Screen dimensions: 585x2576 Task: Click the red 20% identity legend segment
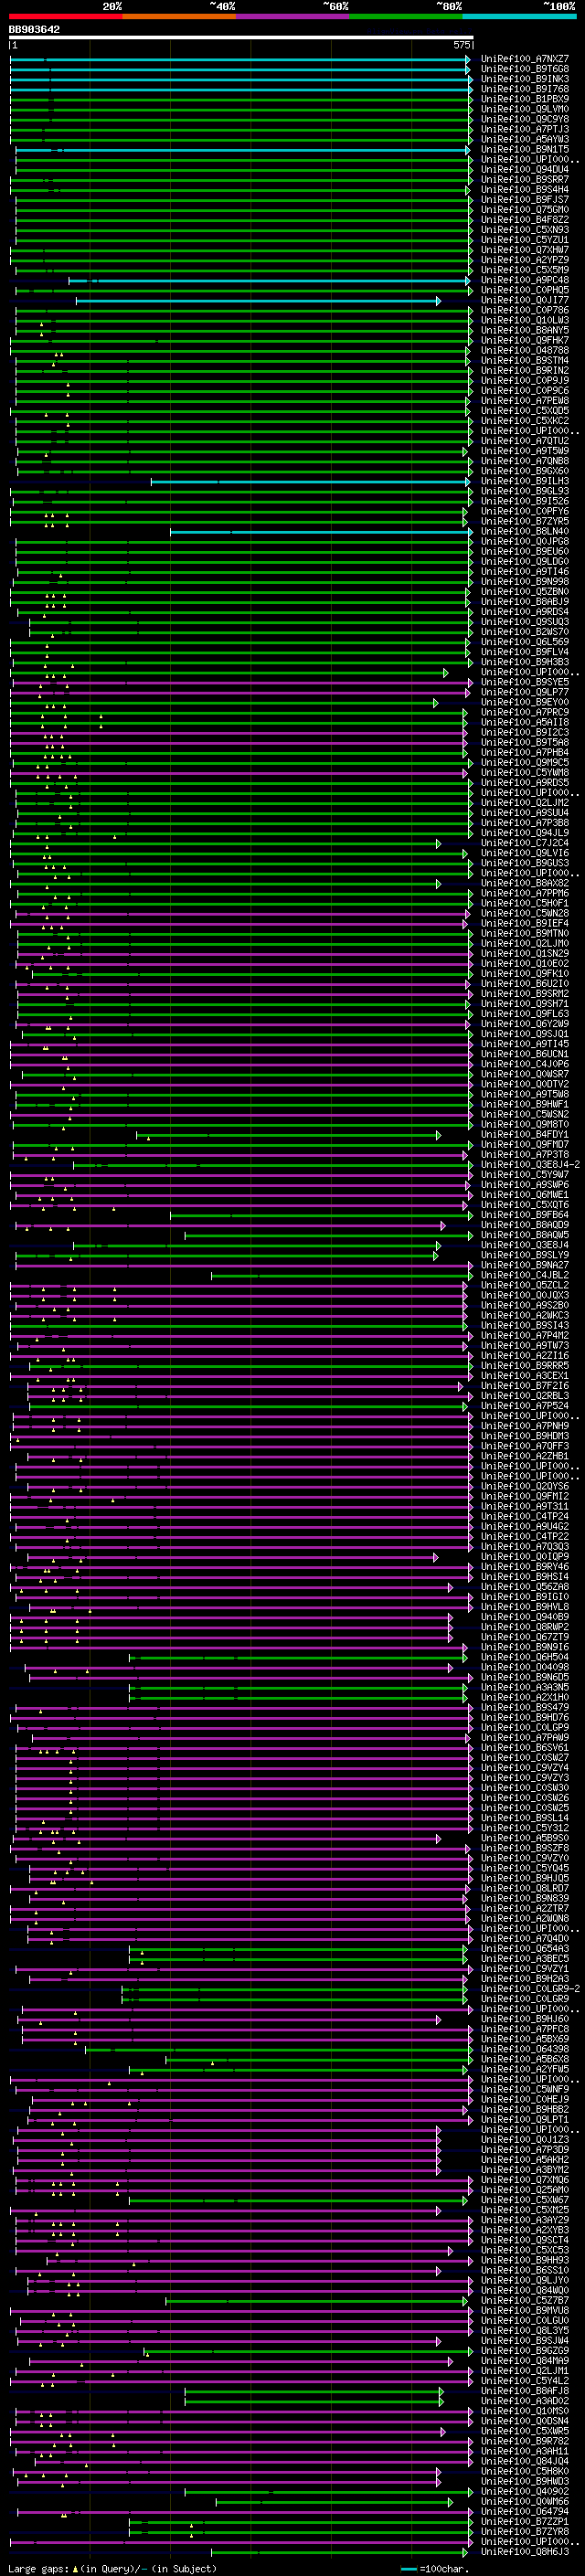[65, 17]
